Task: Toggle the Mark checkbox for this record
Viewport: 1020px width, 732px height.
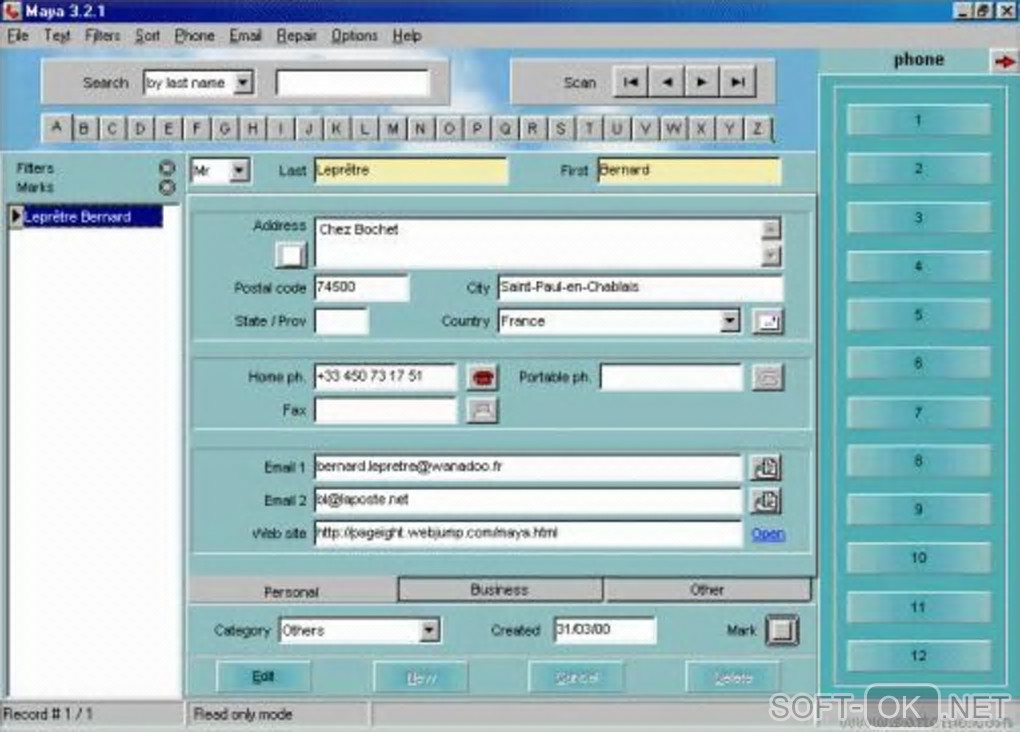Action: point(782,630)
